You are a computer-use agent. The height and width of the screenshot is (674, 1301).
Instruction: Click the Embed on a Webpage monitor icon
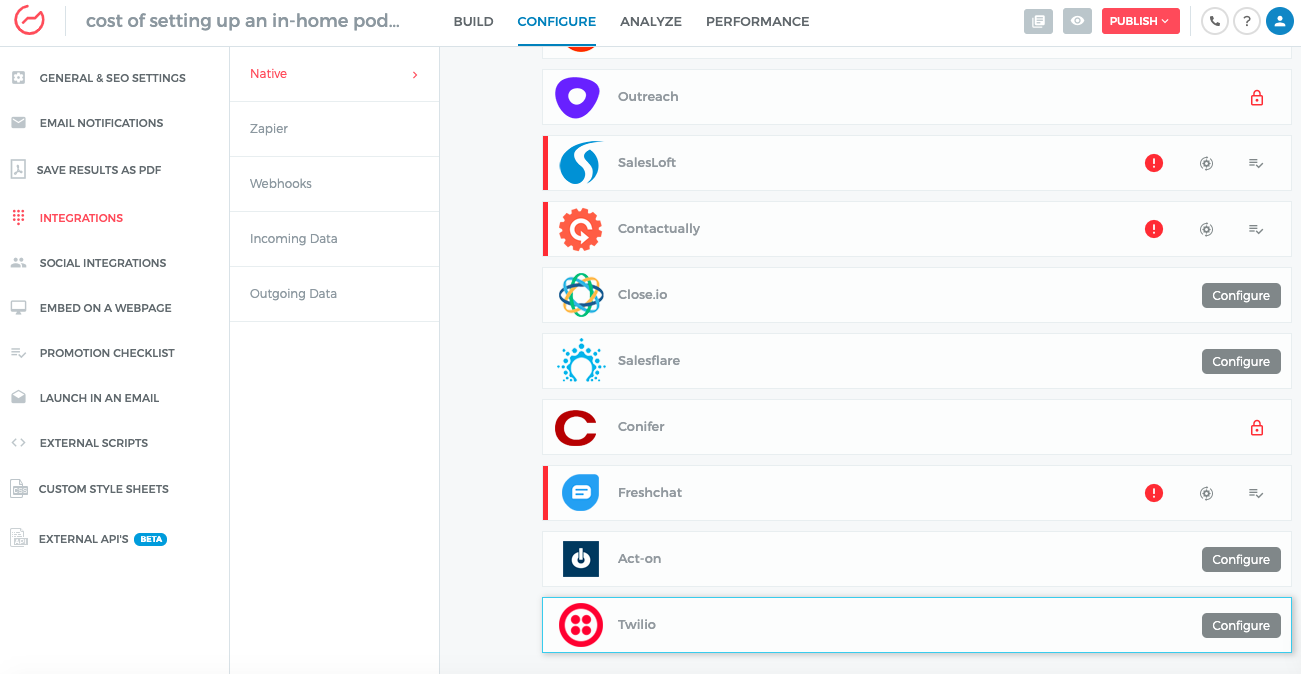point(18,307)
